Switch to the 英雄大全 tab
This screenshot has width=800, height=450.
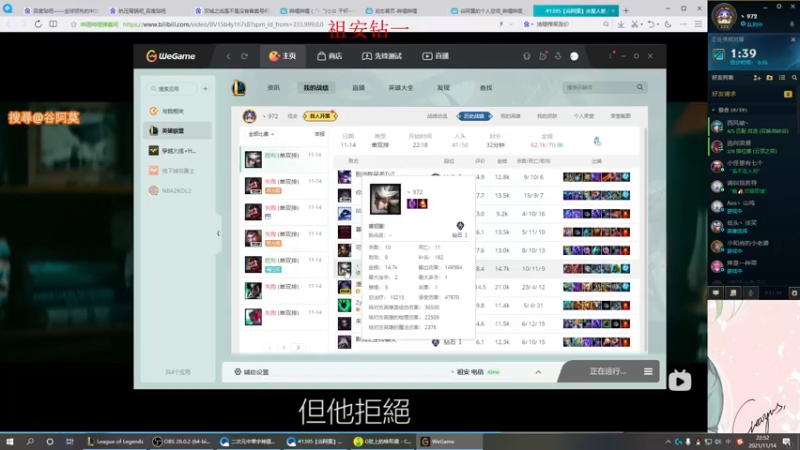point(401,88)
